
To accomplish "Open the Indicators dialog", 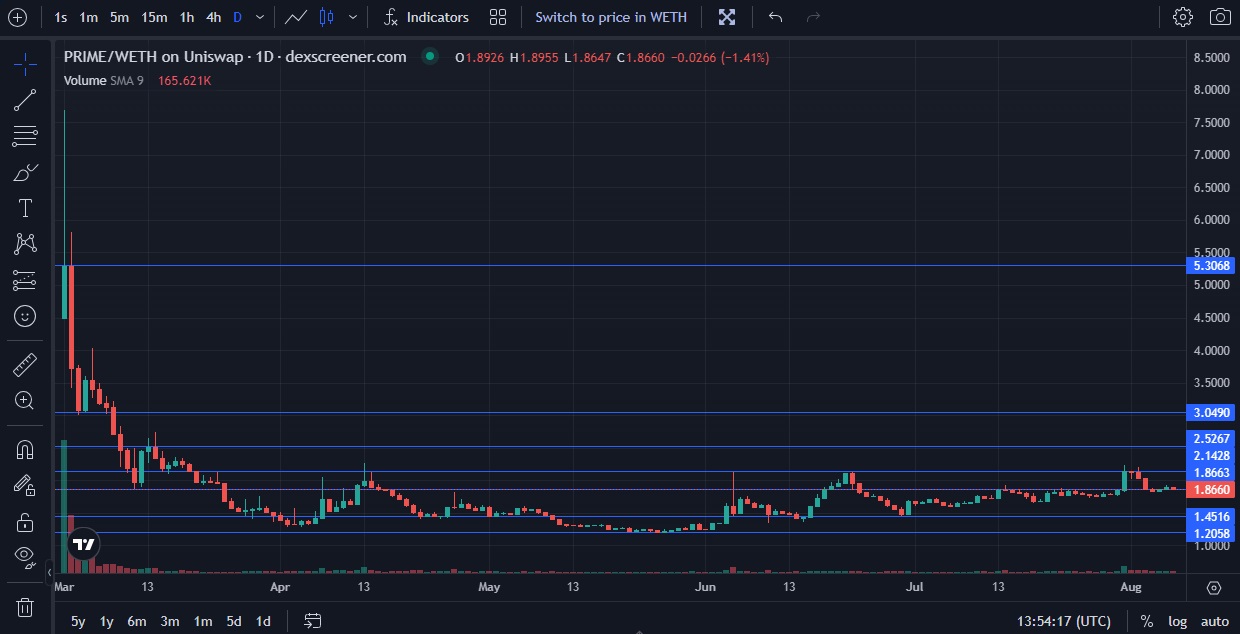I will 426,17.
